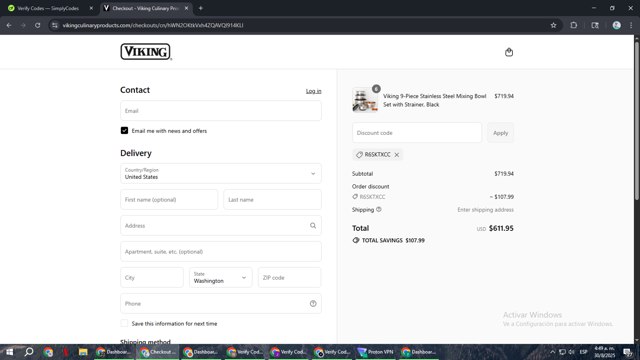Open File Explorer from the taskbar
This screenshot has height=360, width=640.
[x=83, y=352]
